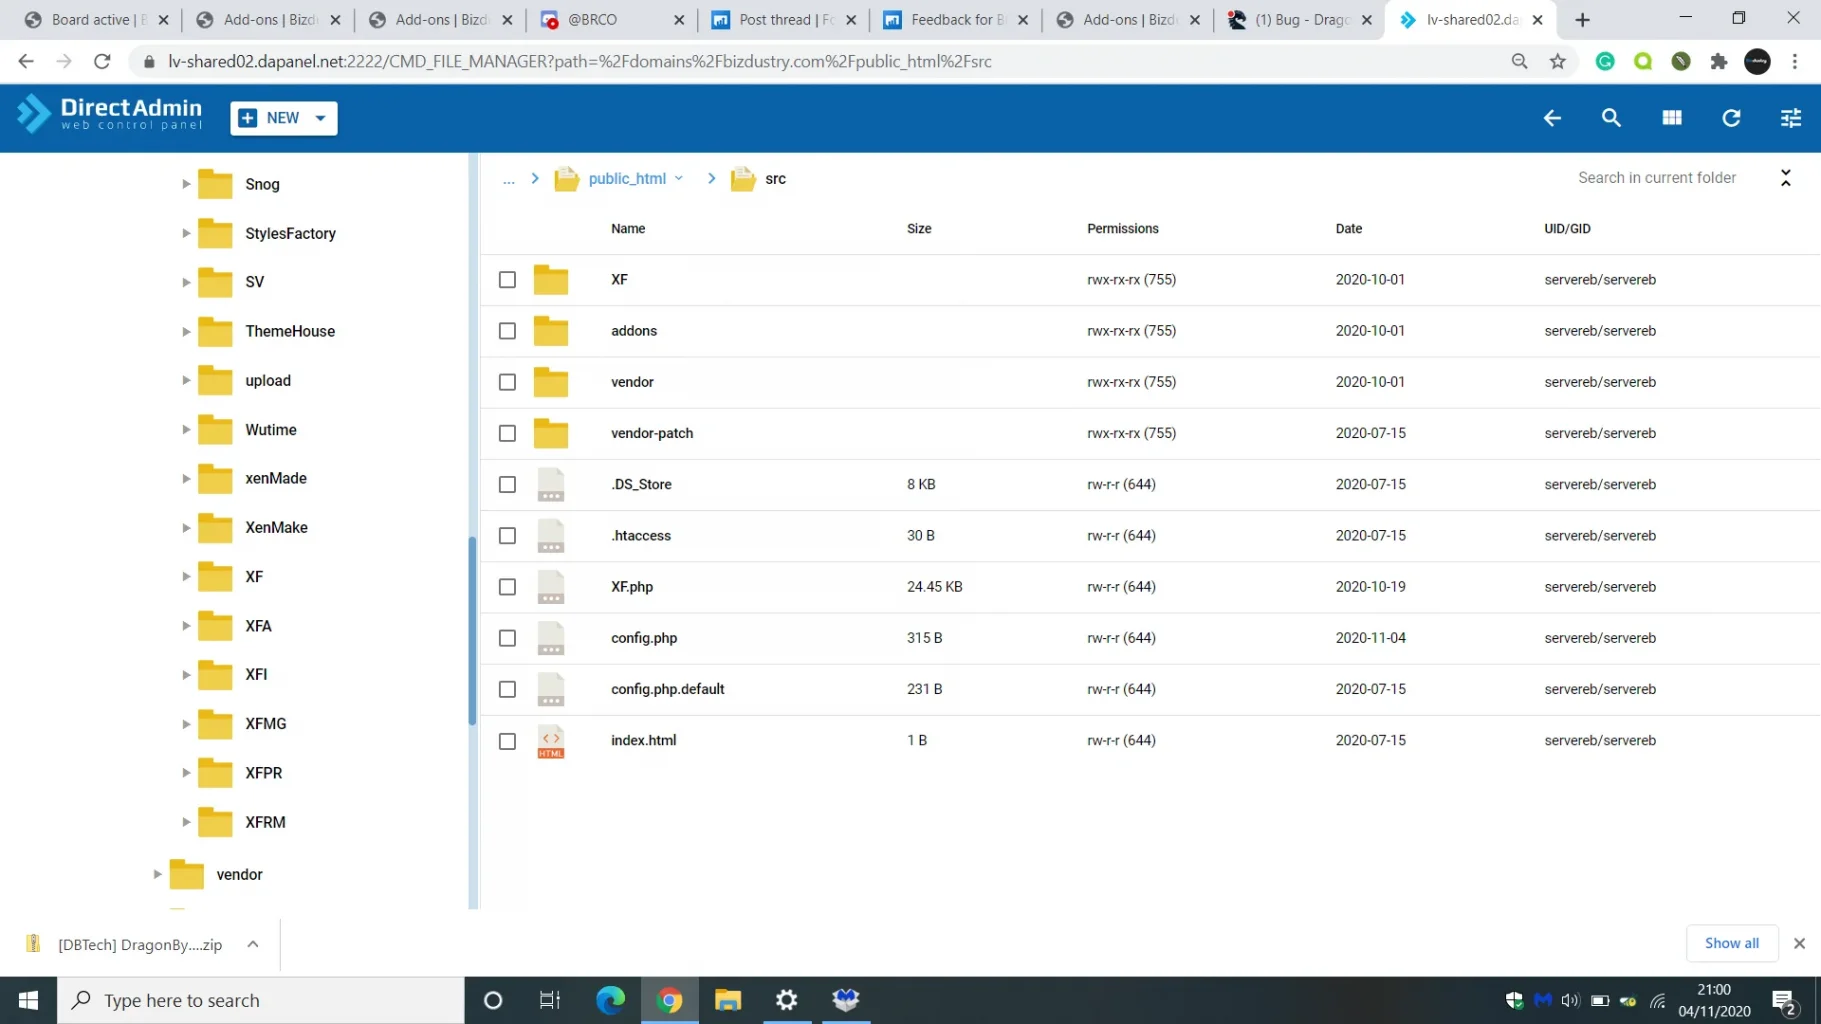Collapse the search bar toggle icon
This screenshot has height=1024, width=1821.
pos(1785,178)
